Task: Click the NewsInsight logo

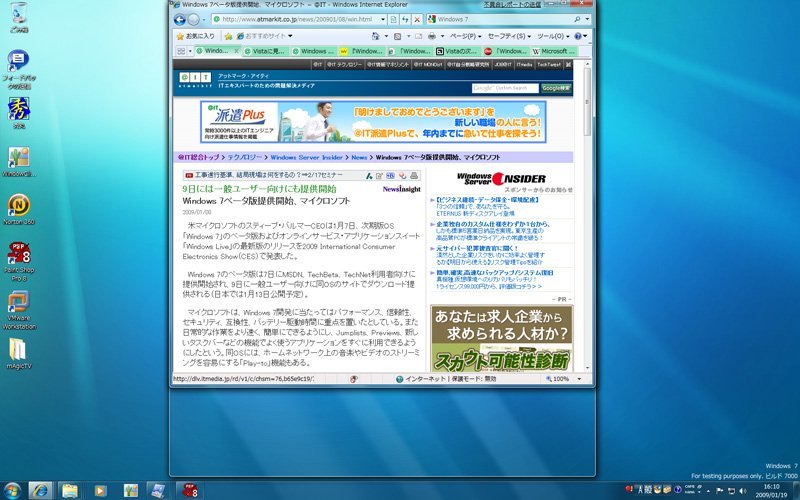Action: [402, 189]
